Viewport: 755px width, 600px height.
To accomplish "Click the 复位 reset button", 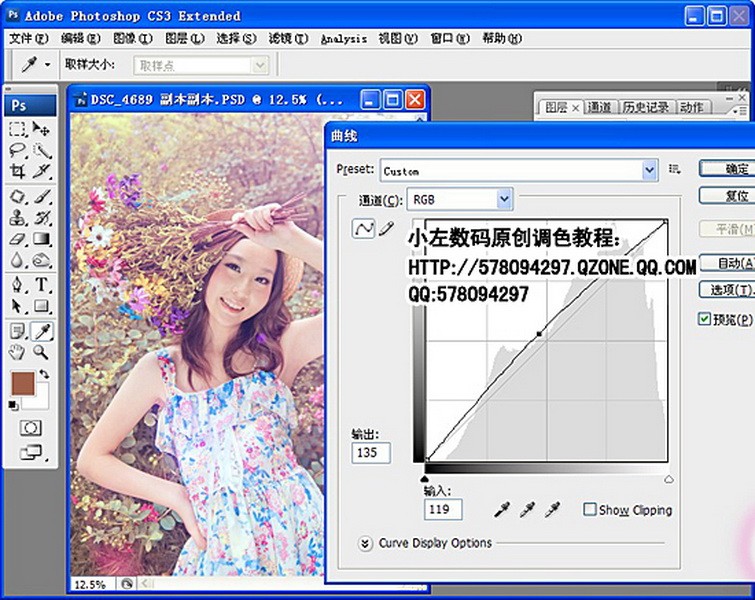I will click(x=727, y=196).
